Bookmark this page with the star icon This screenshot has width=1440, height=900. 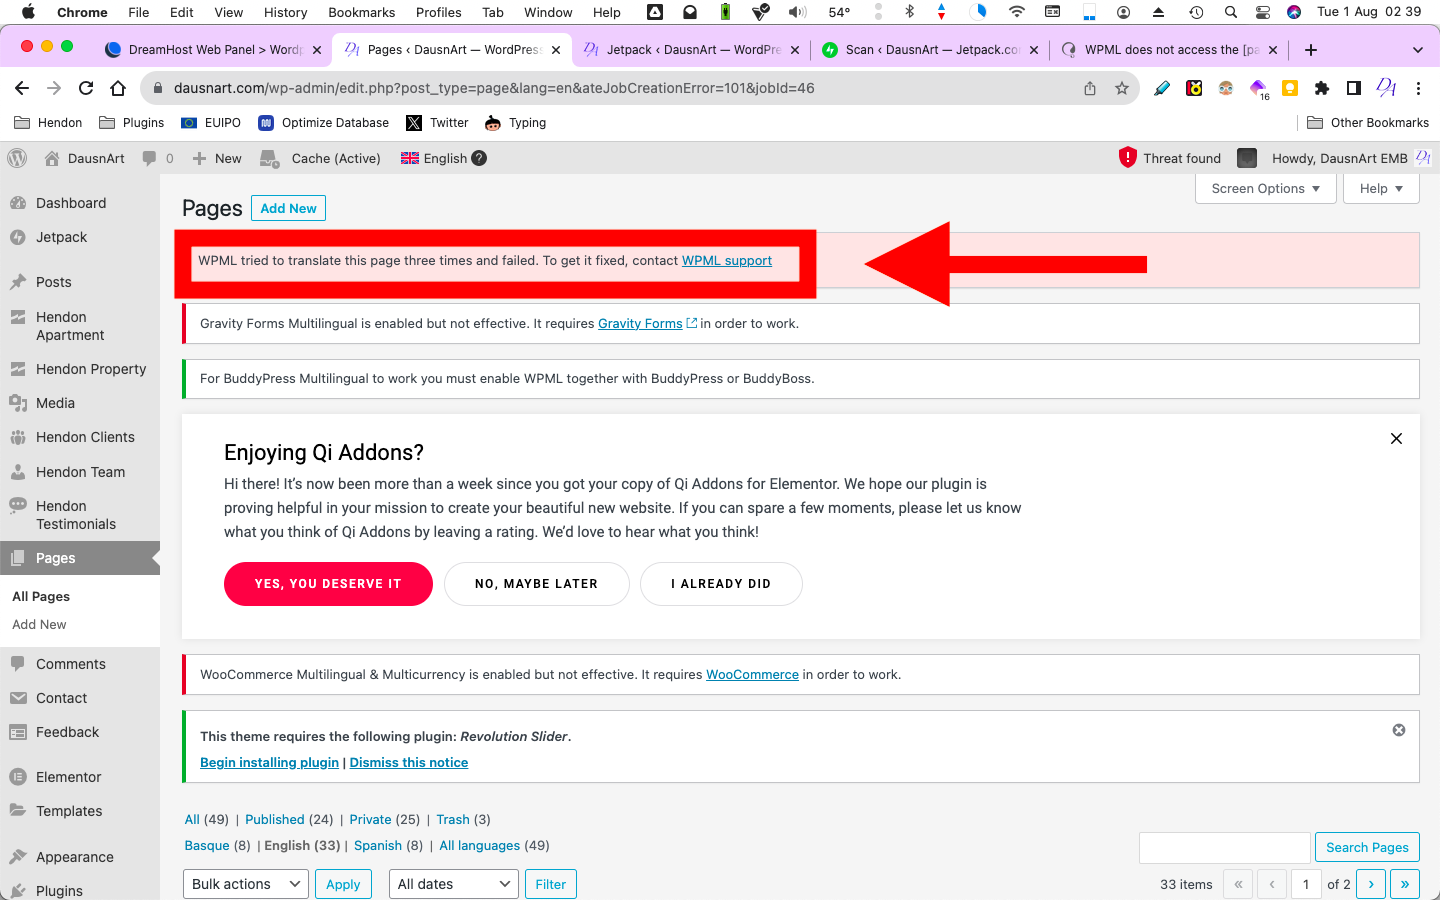[1122, 88]
